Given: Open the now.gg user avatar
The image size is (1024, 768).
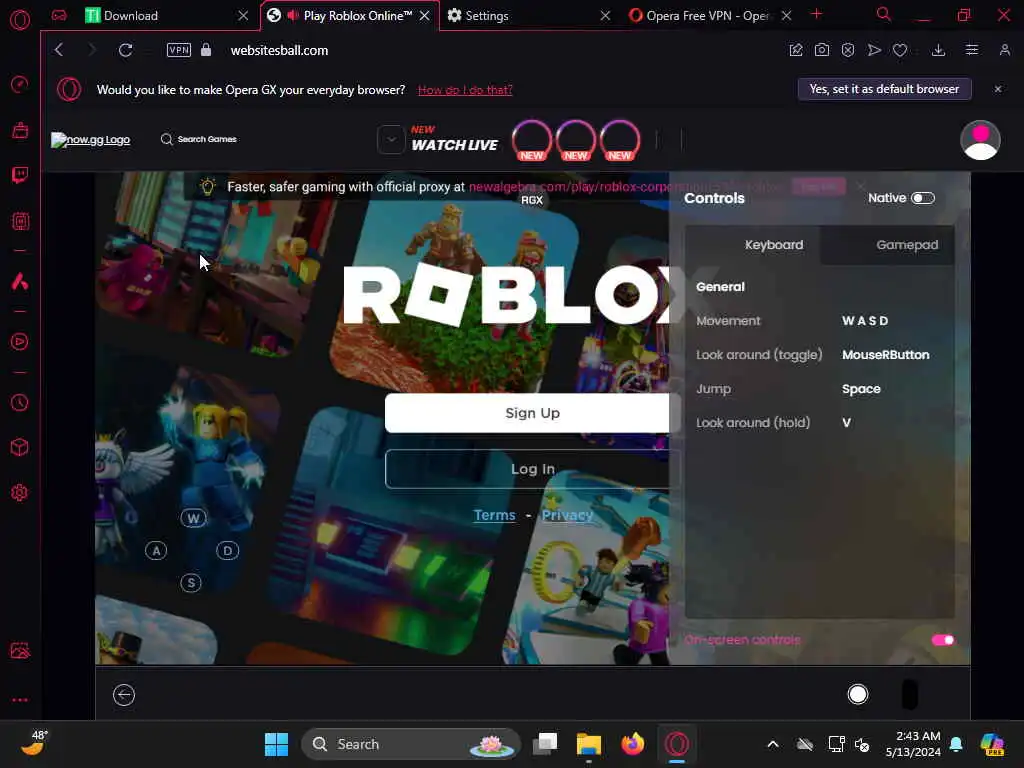Looking at the screenshot, I should (980, 140).
